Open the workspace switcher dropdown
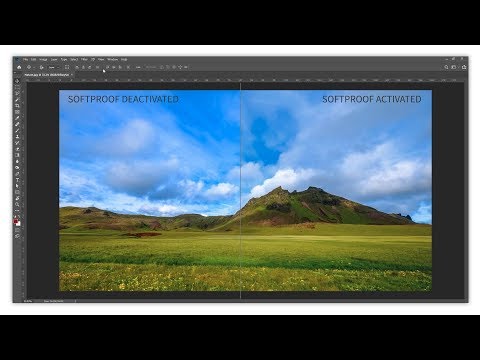Viewport: 480px width, 360px height. (x=454, y=67)
